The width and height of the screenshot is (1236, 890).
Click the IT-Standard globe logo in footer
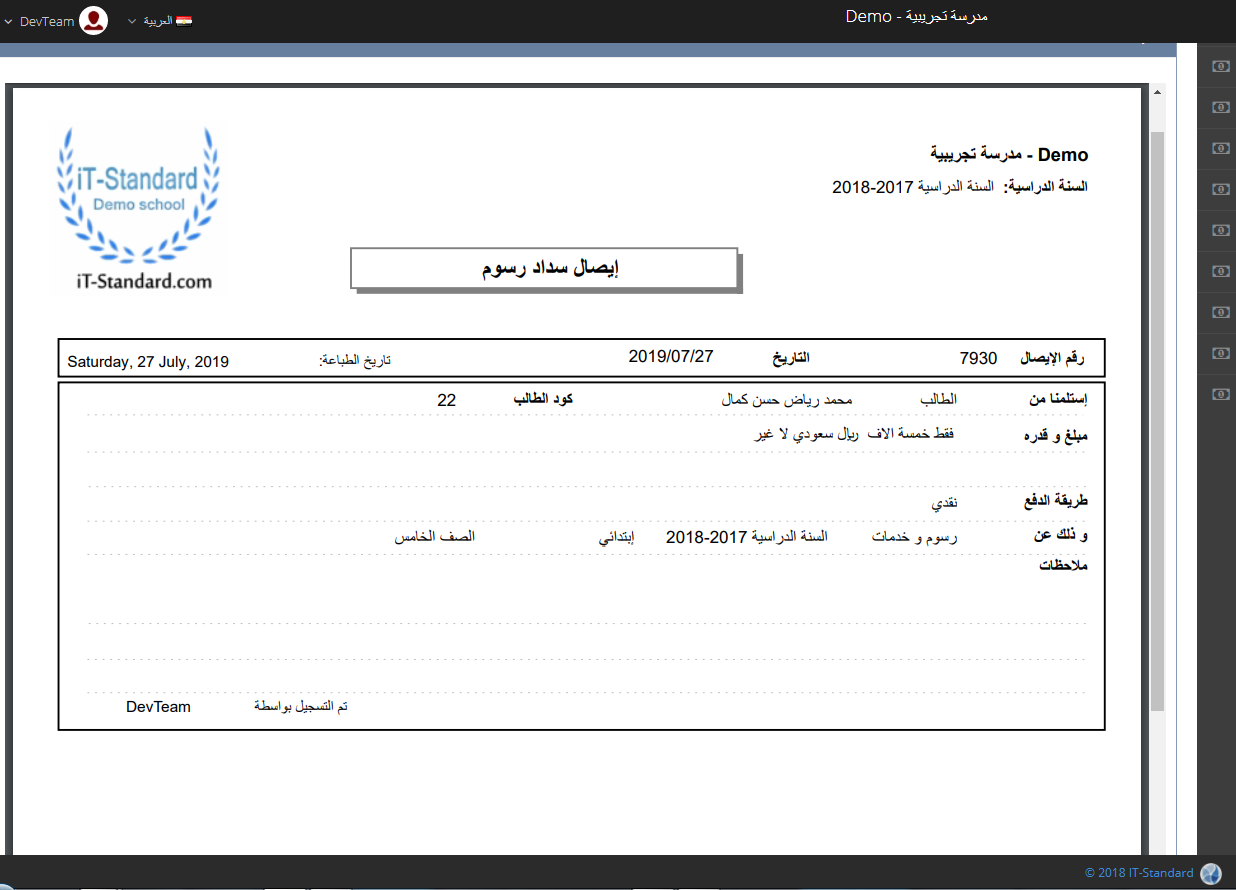click(x=1211, y=873)
